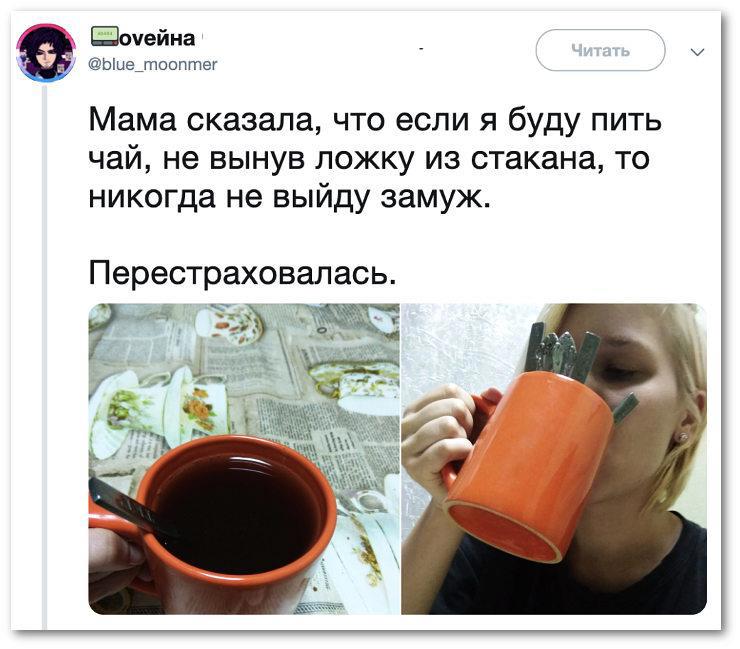Screen dimensions: 740x649
Task: Click the vertical thread line below the avatar
Action: coord(45,356)
